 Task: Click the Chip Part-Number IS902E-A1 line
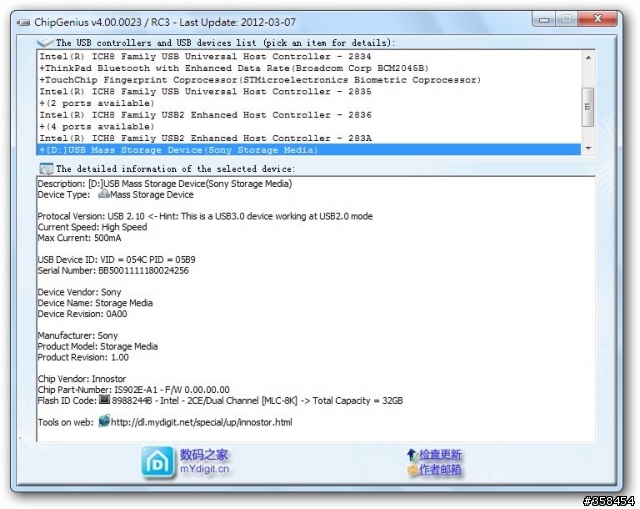[x=133, y=389]
